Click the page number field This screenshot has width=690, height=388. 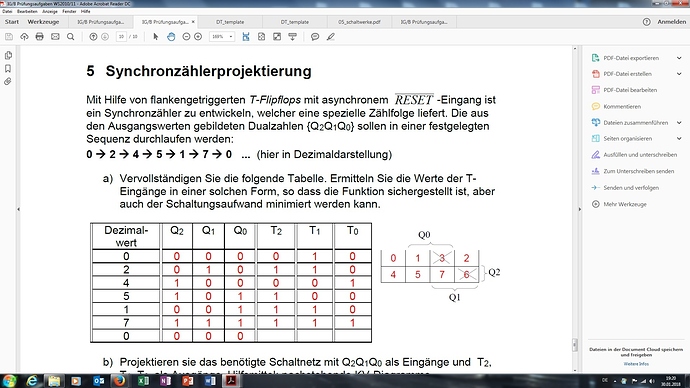click(121, 37)
